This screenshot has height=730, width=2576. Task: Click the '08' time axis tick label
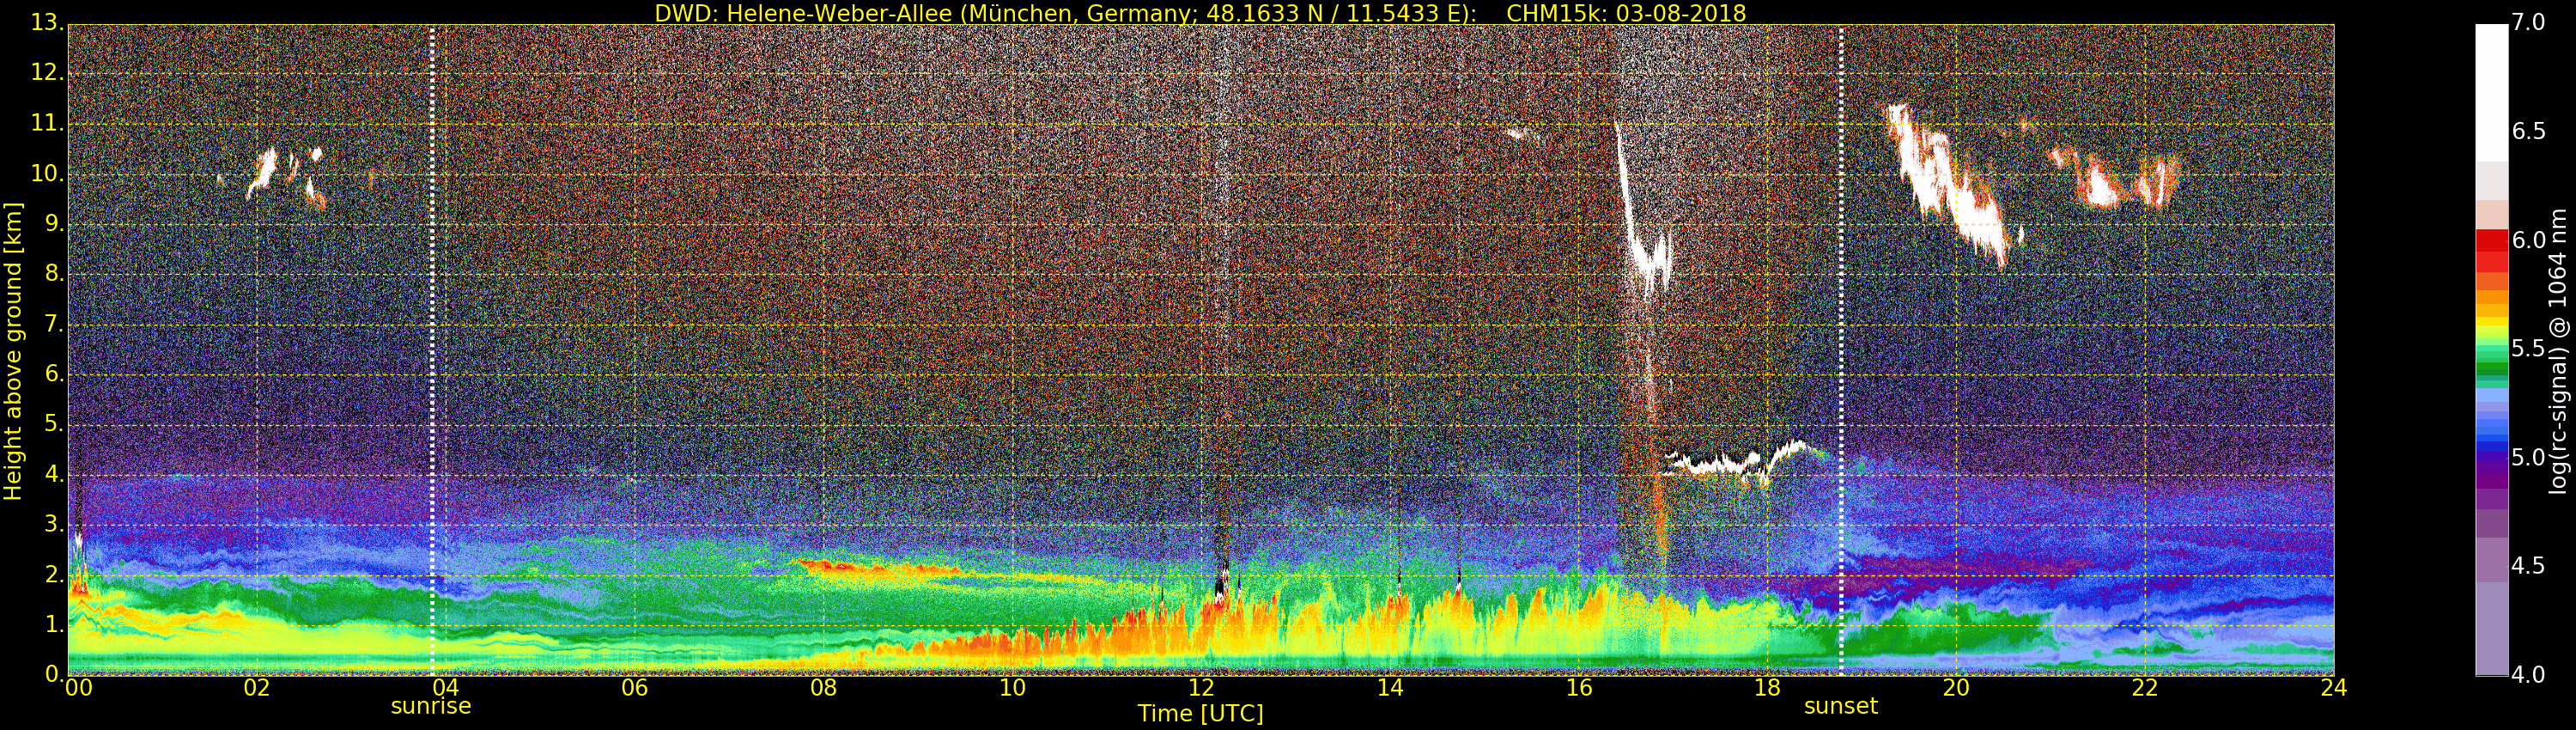coord(823,687)
